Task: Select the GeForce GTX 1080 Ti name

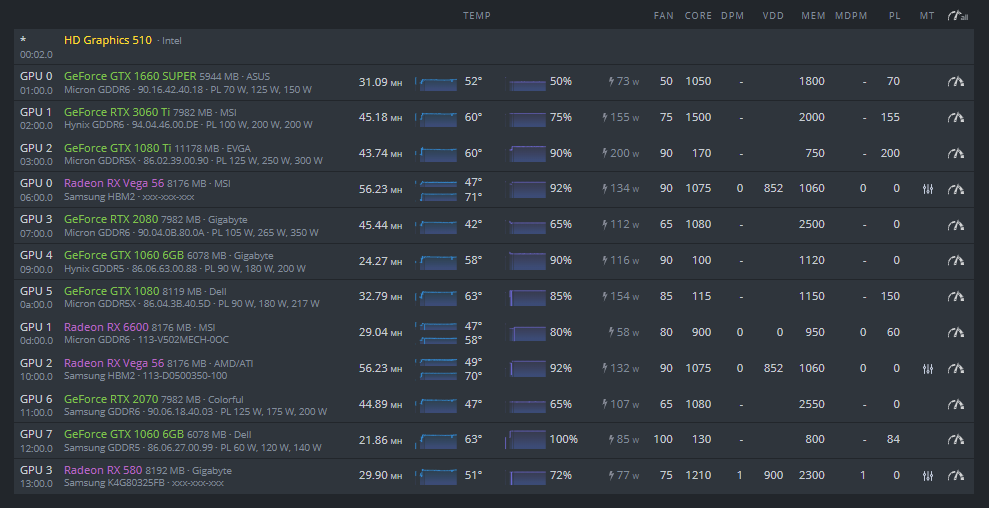Action: tap(117, 148)
